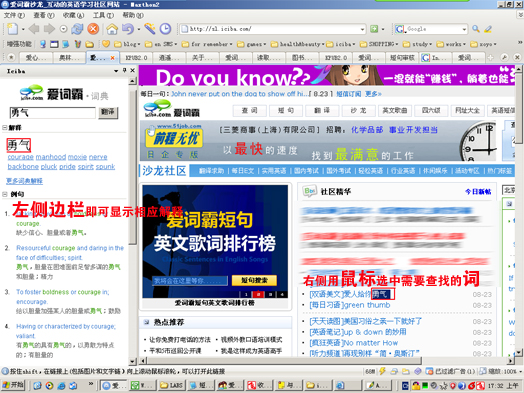Open the undo list dropdown arrow
524x393 pixels.
click(139, 29)
